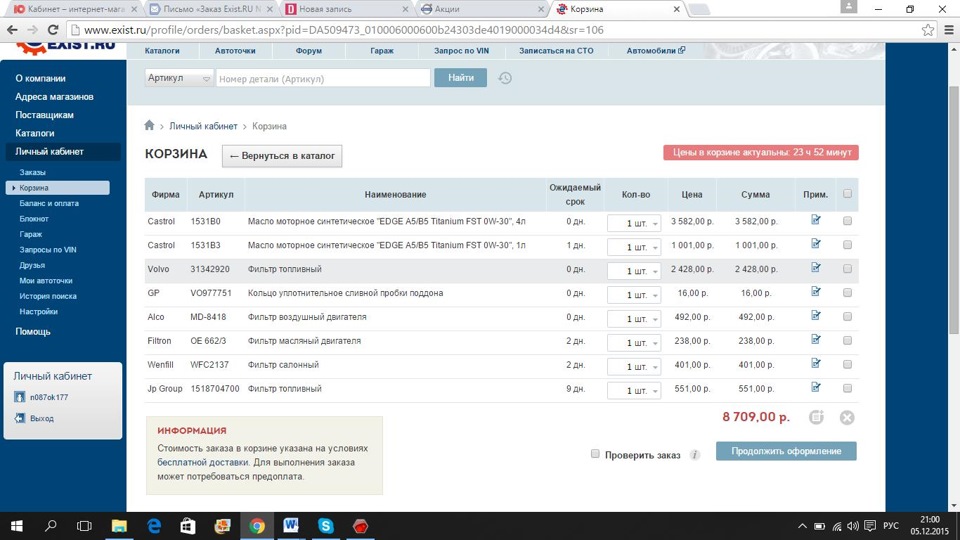The image size is (960, 540).
Task: Open the Запрос по VIN menu item
Action: point(462,51)
